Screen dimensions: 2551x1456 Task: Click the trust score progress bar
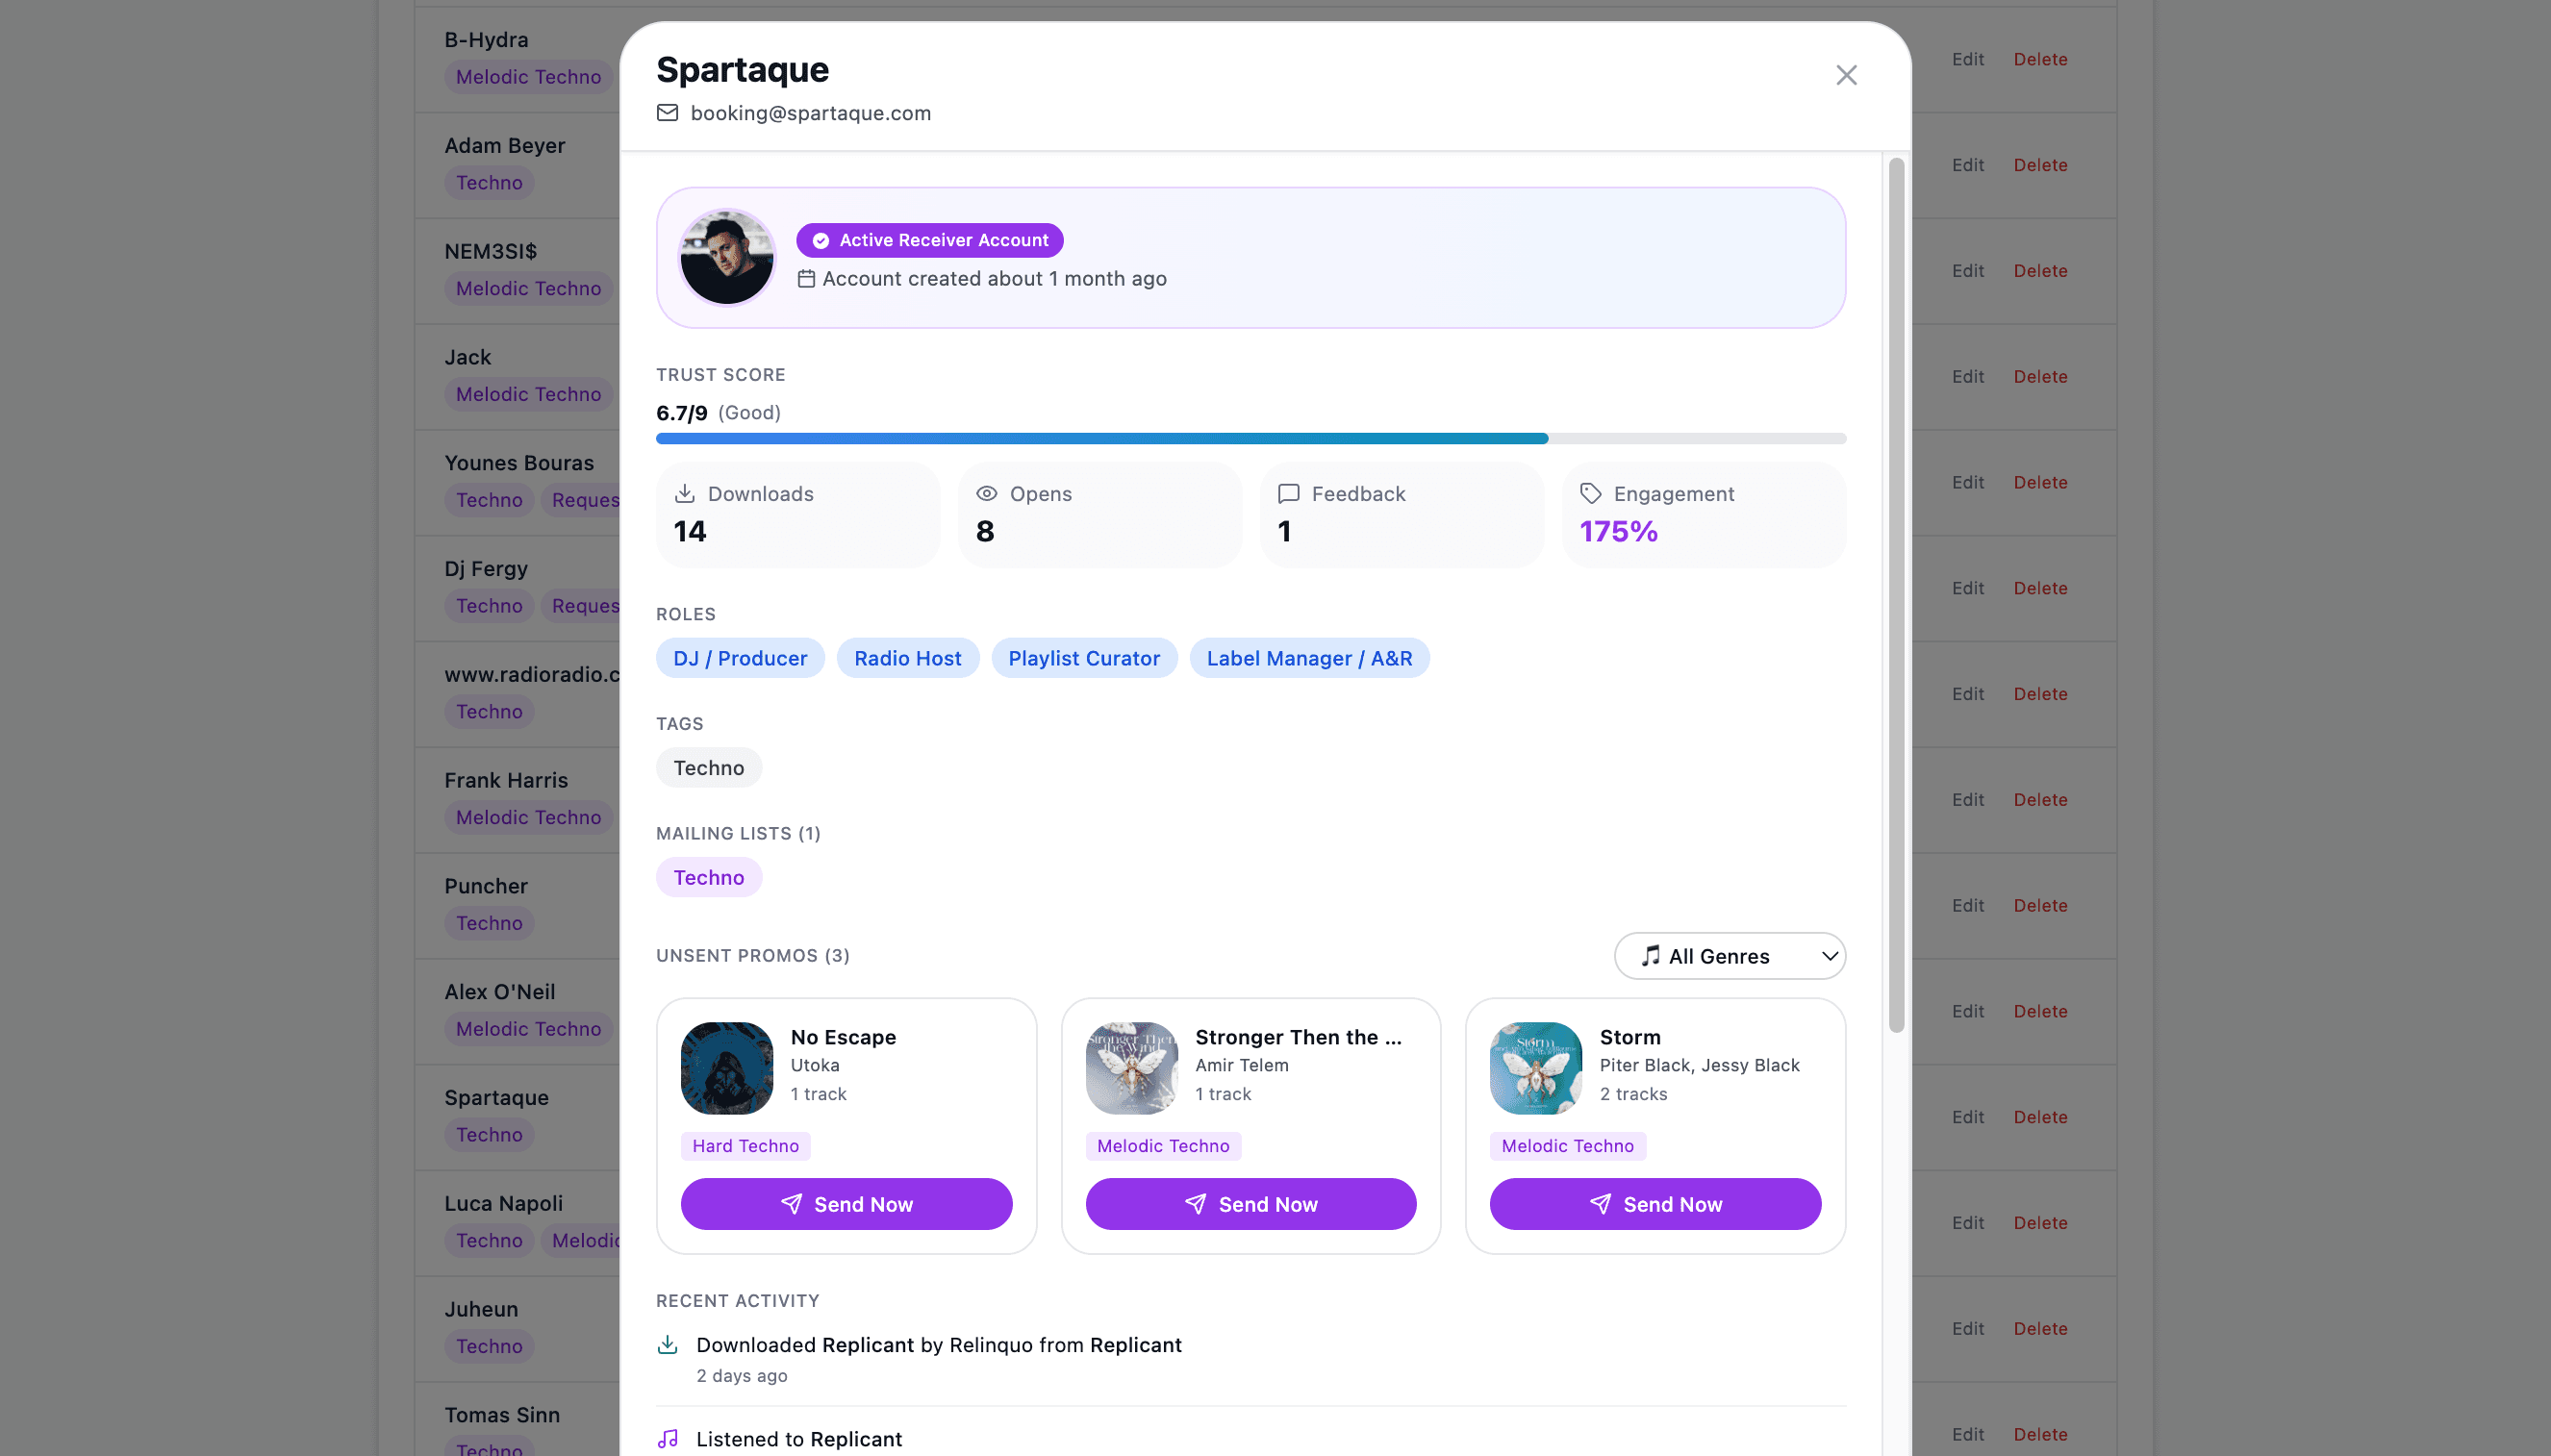(x=1250, y=439)
